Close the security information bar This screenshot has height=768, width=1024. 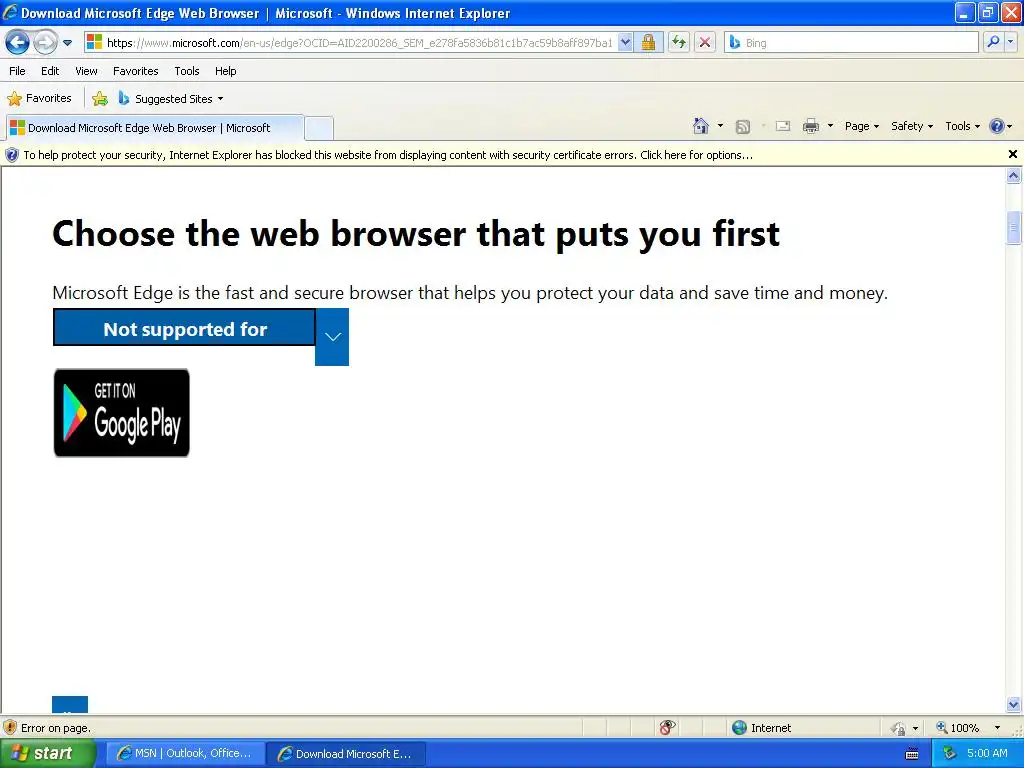click(1012, 154)
